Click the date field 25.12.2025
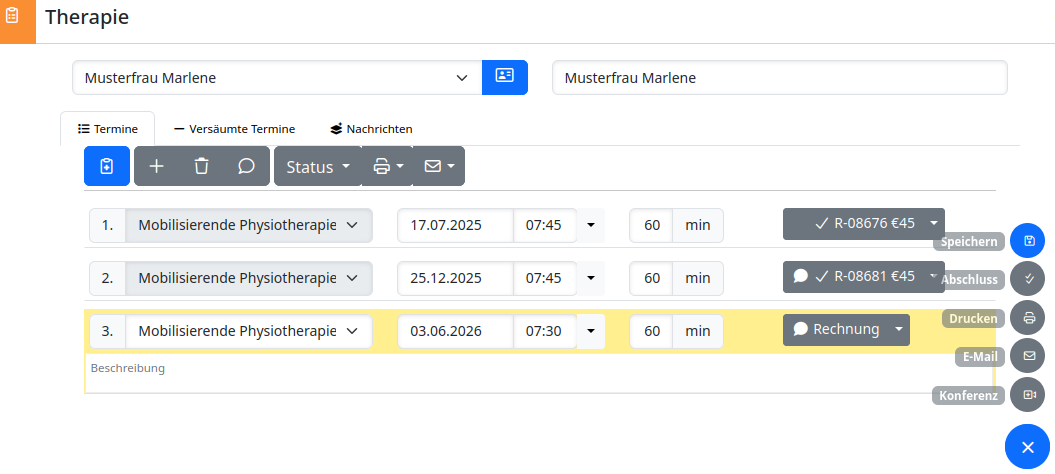Screen dimensions: 1055x474 pos(456,277)
